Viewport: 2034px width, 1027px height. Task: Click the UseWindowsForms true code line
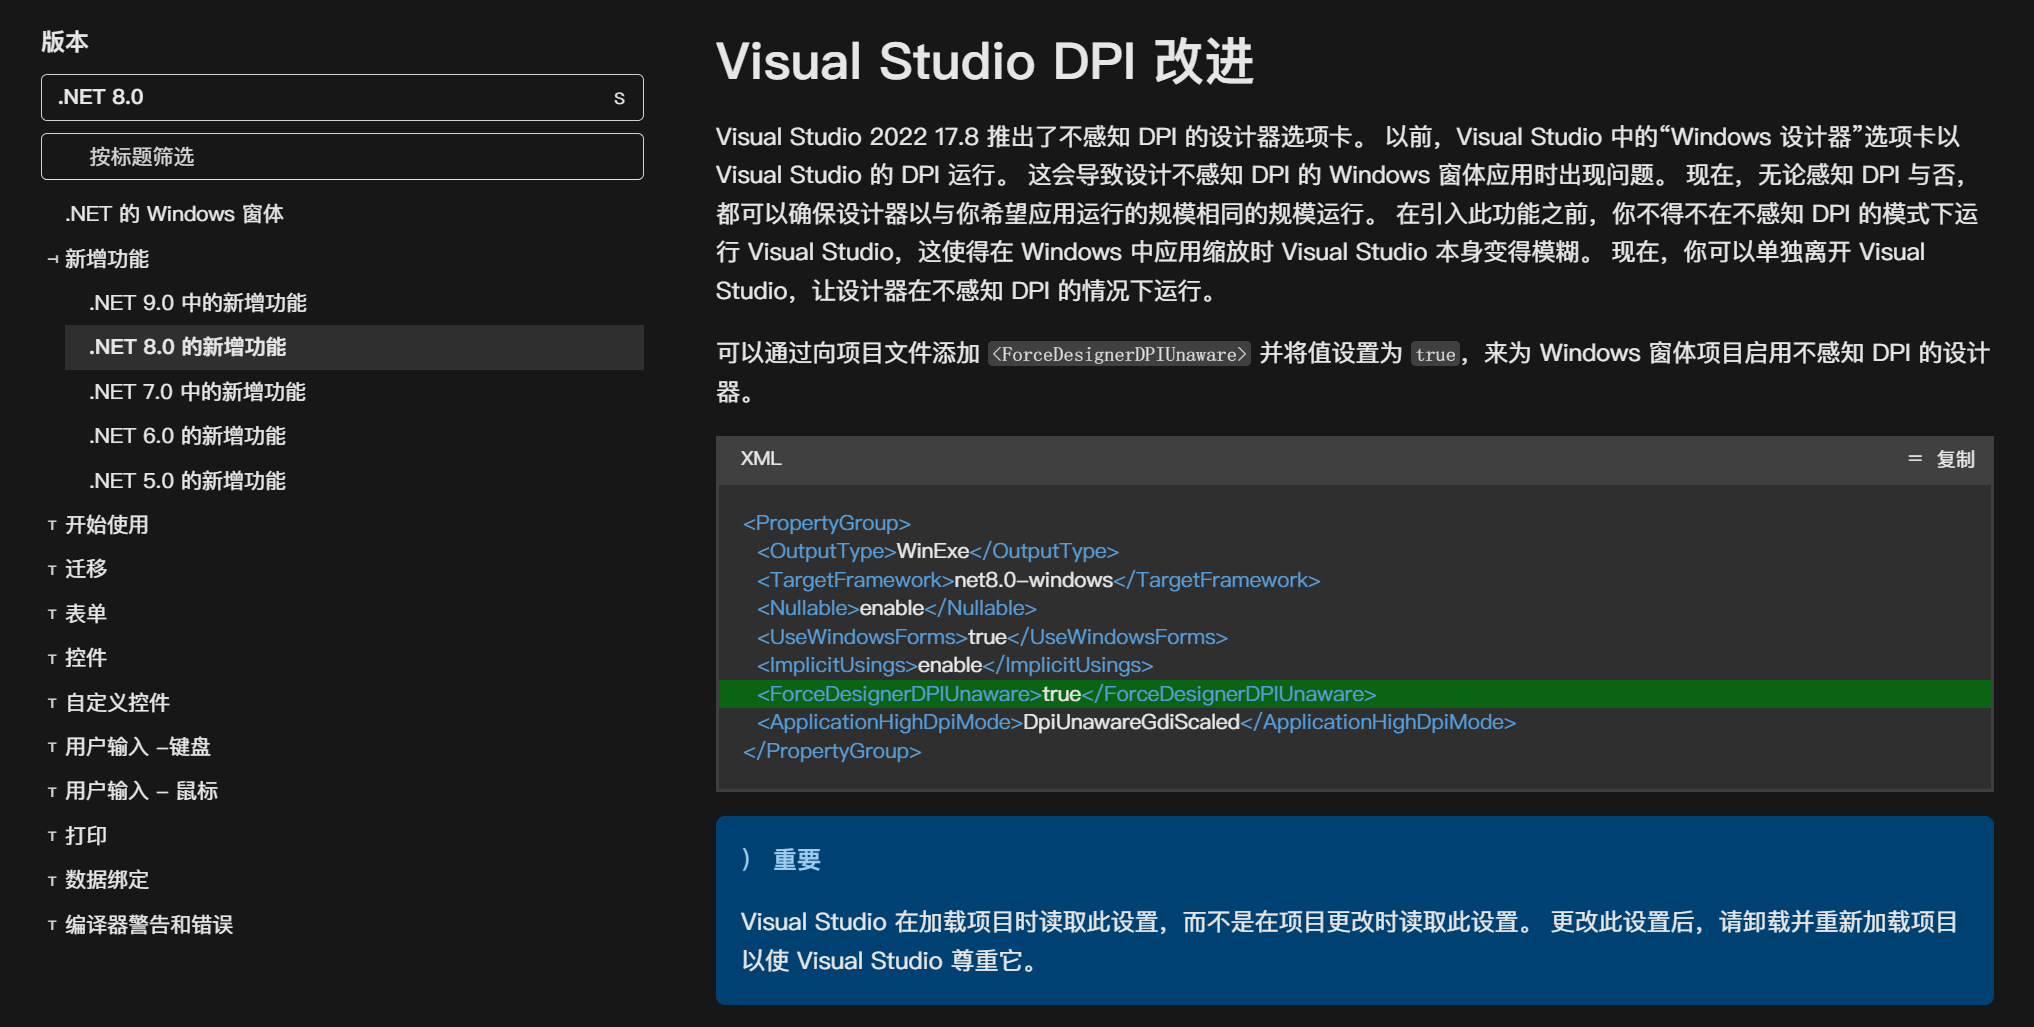tap(992, 637)
